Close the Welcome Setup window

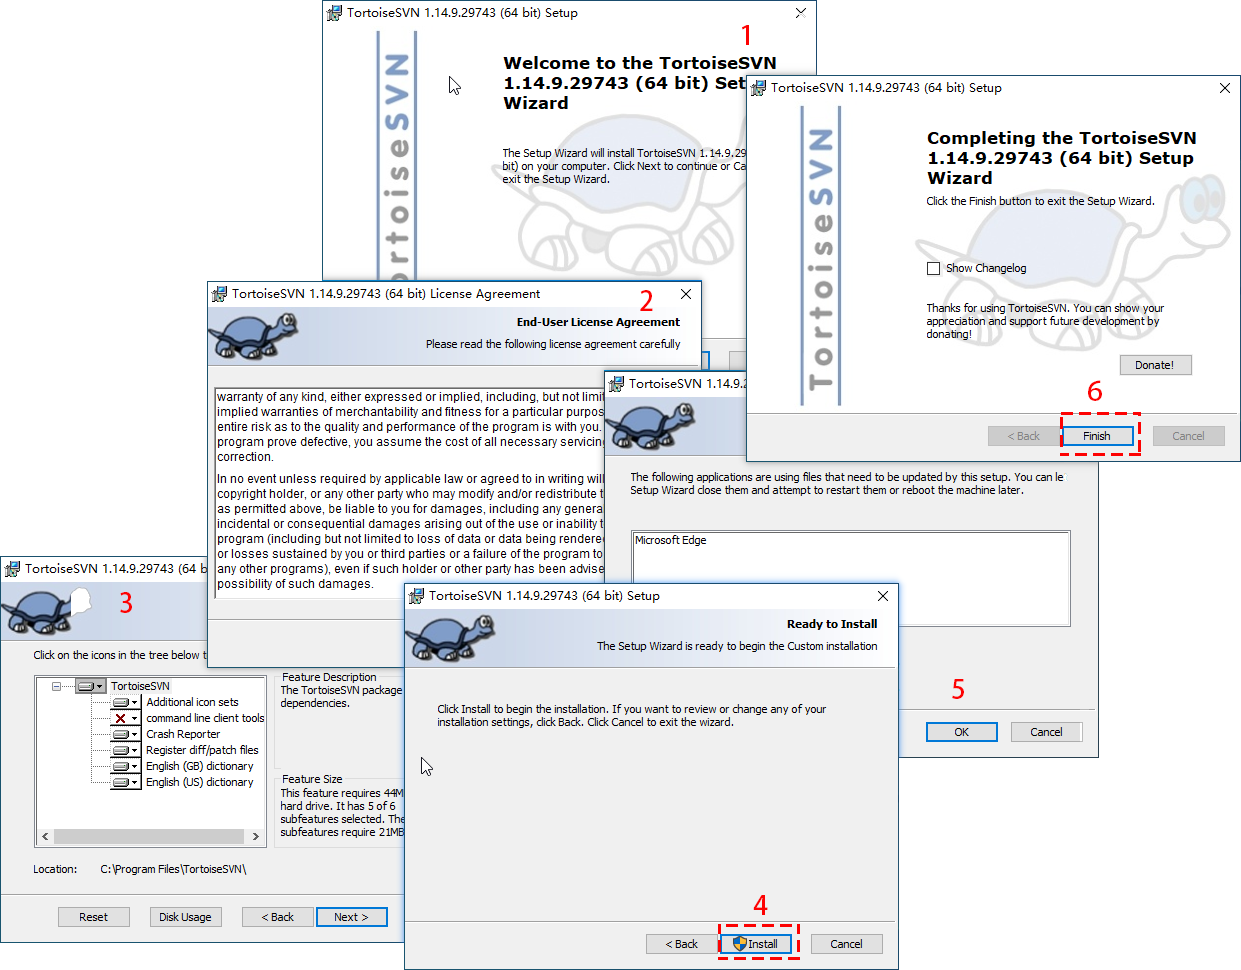(x=800, y=13)
